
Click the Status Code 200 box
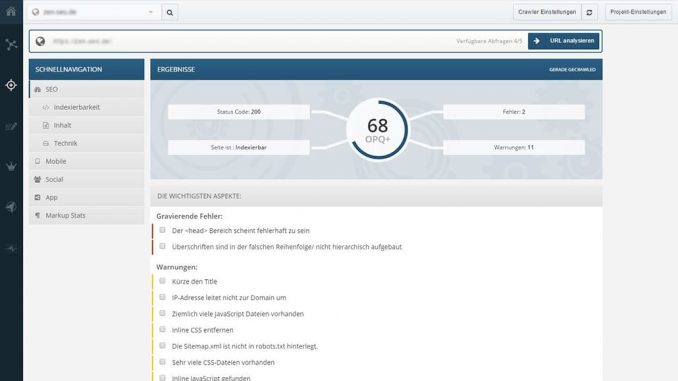(x=239, y=112)
